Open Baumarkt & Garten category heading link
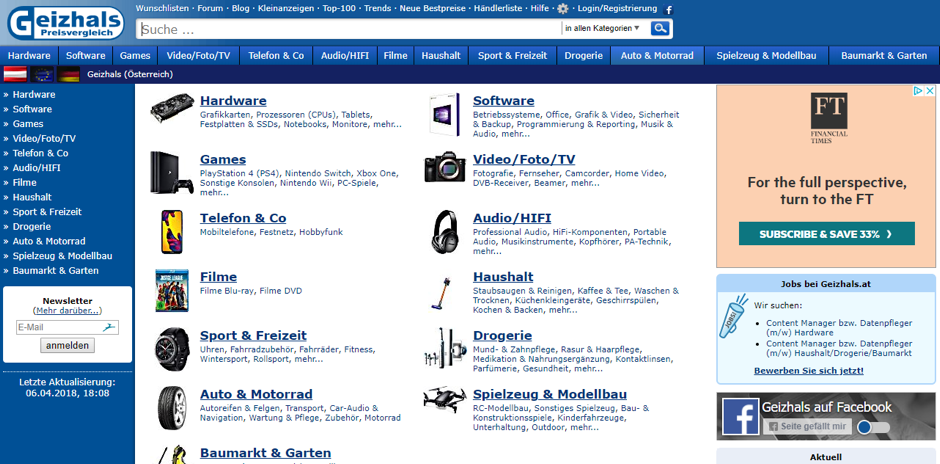This screenshot has width=940, height=464. 265,453
